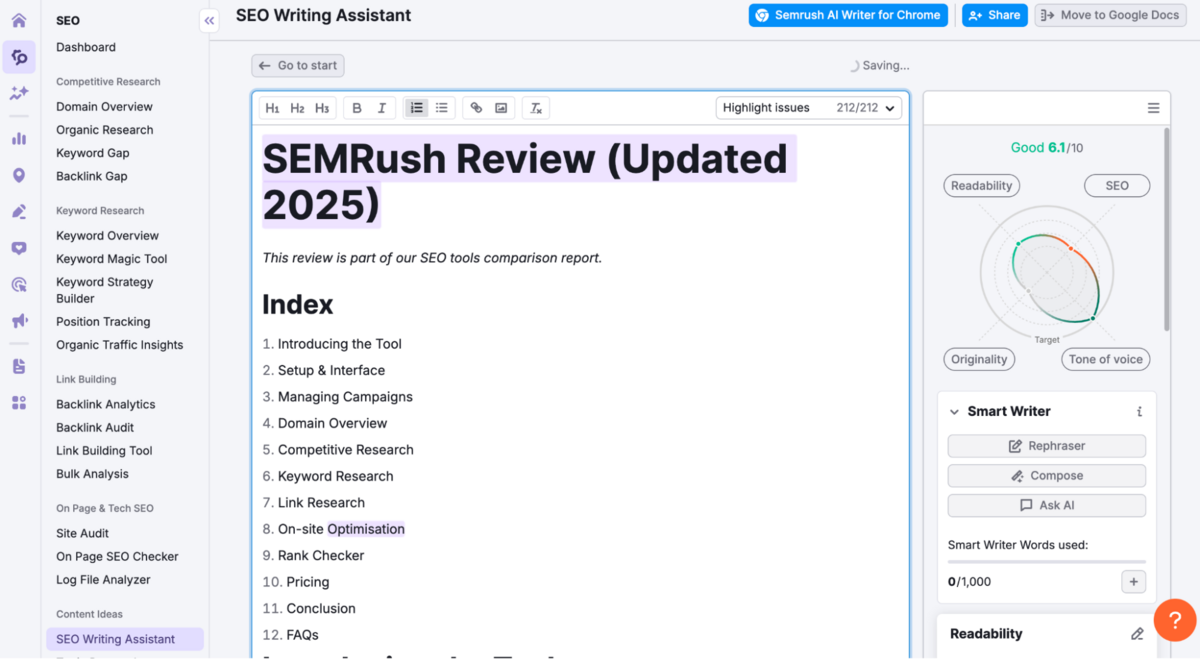Select the Readability score label
The width and height of the screenshot is (1200, 659).
point(981,185)
